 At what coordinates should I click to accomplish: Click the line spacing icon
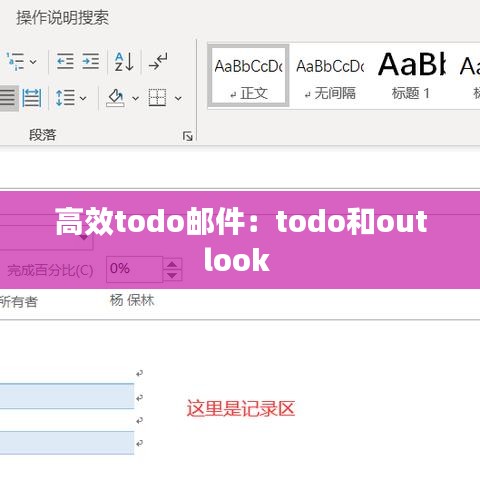65,98
